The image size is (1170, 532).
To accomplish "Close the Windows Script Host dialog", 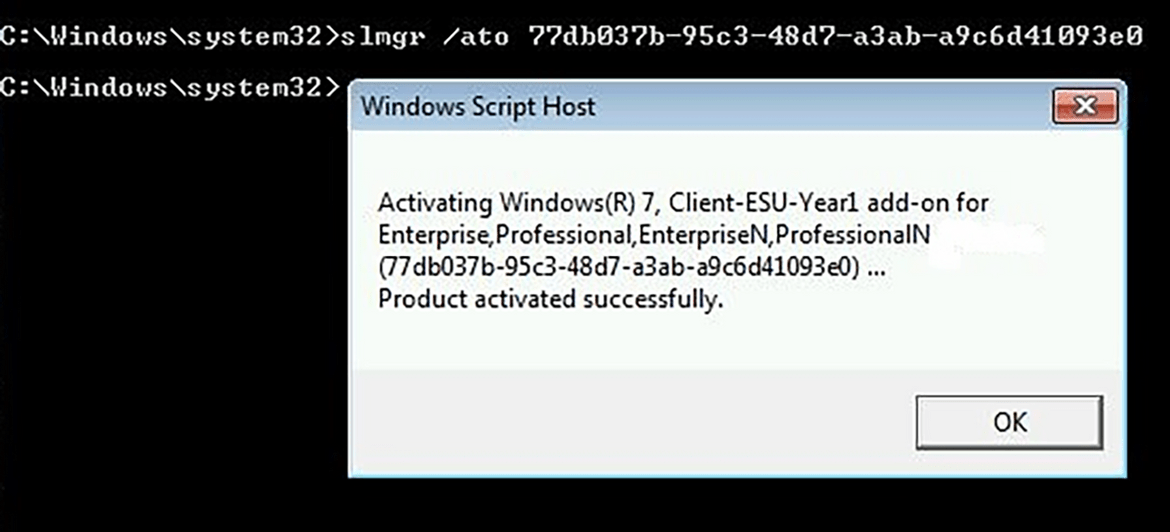I will [1085, 107].
